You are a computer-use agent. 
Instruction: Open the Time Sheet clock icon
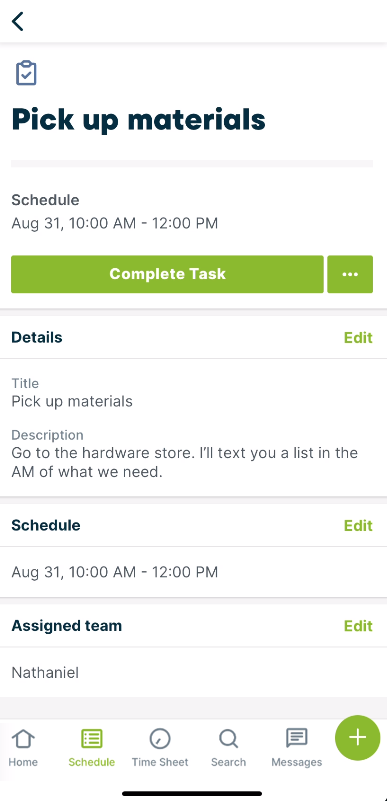click(160, 739)
